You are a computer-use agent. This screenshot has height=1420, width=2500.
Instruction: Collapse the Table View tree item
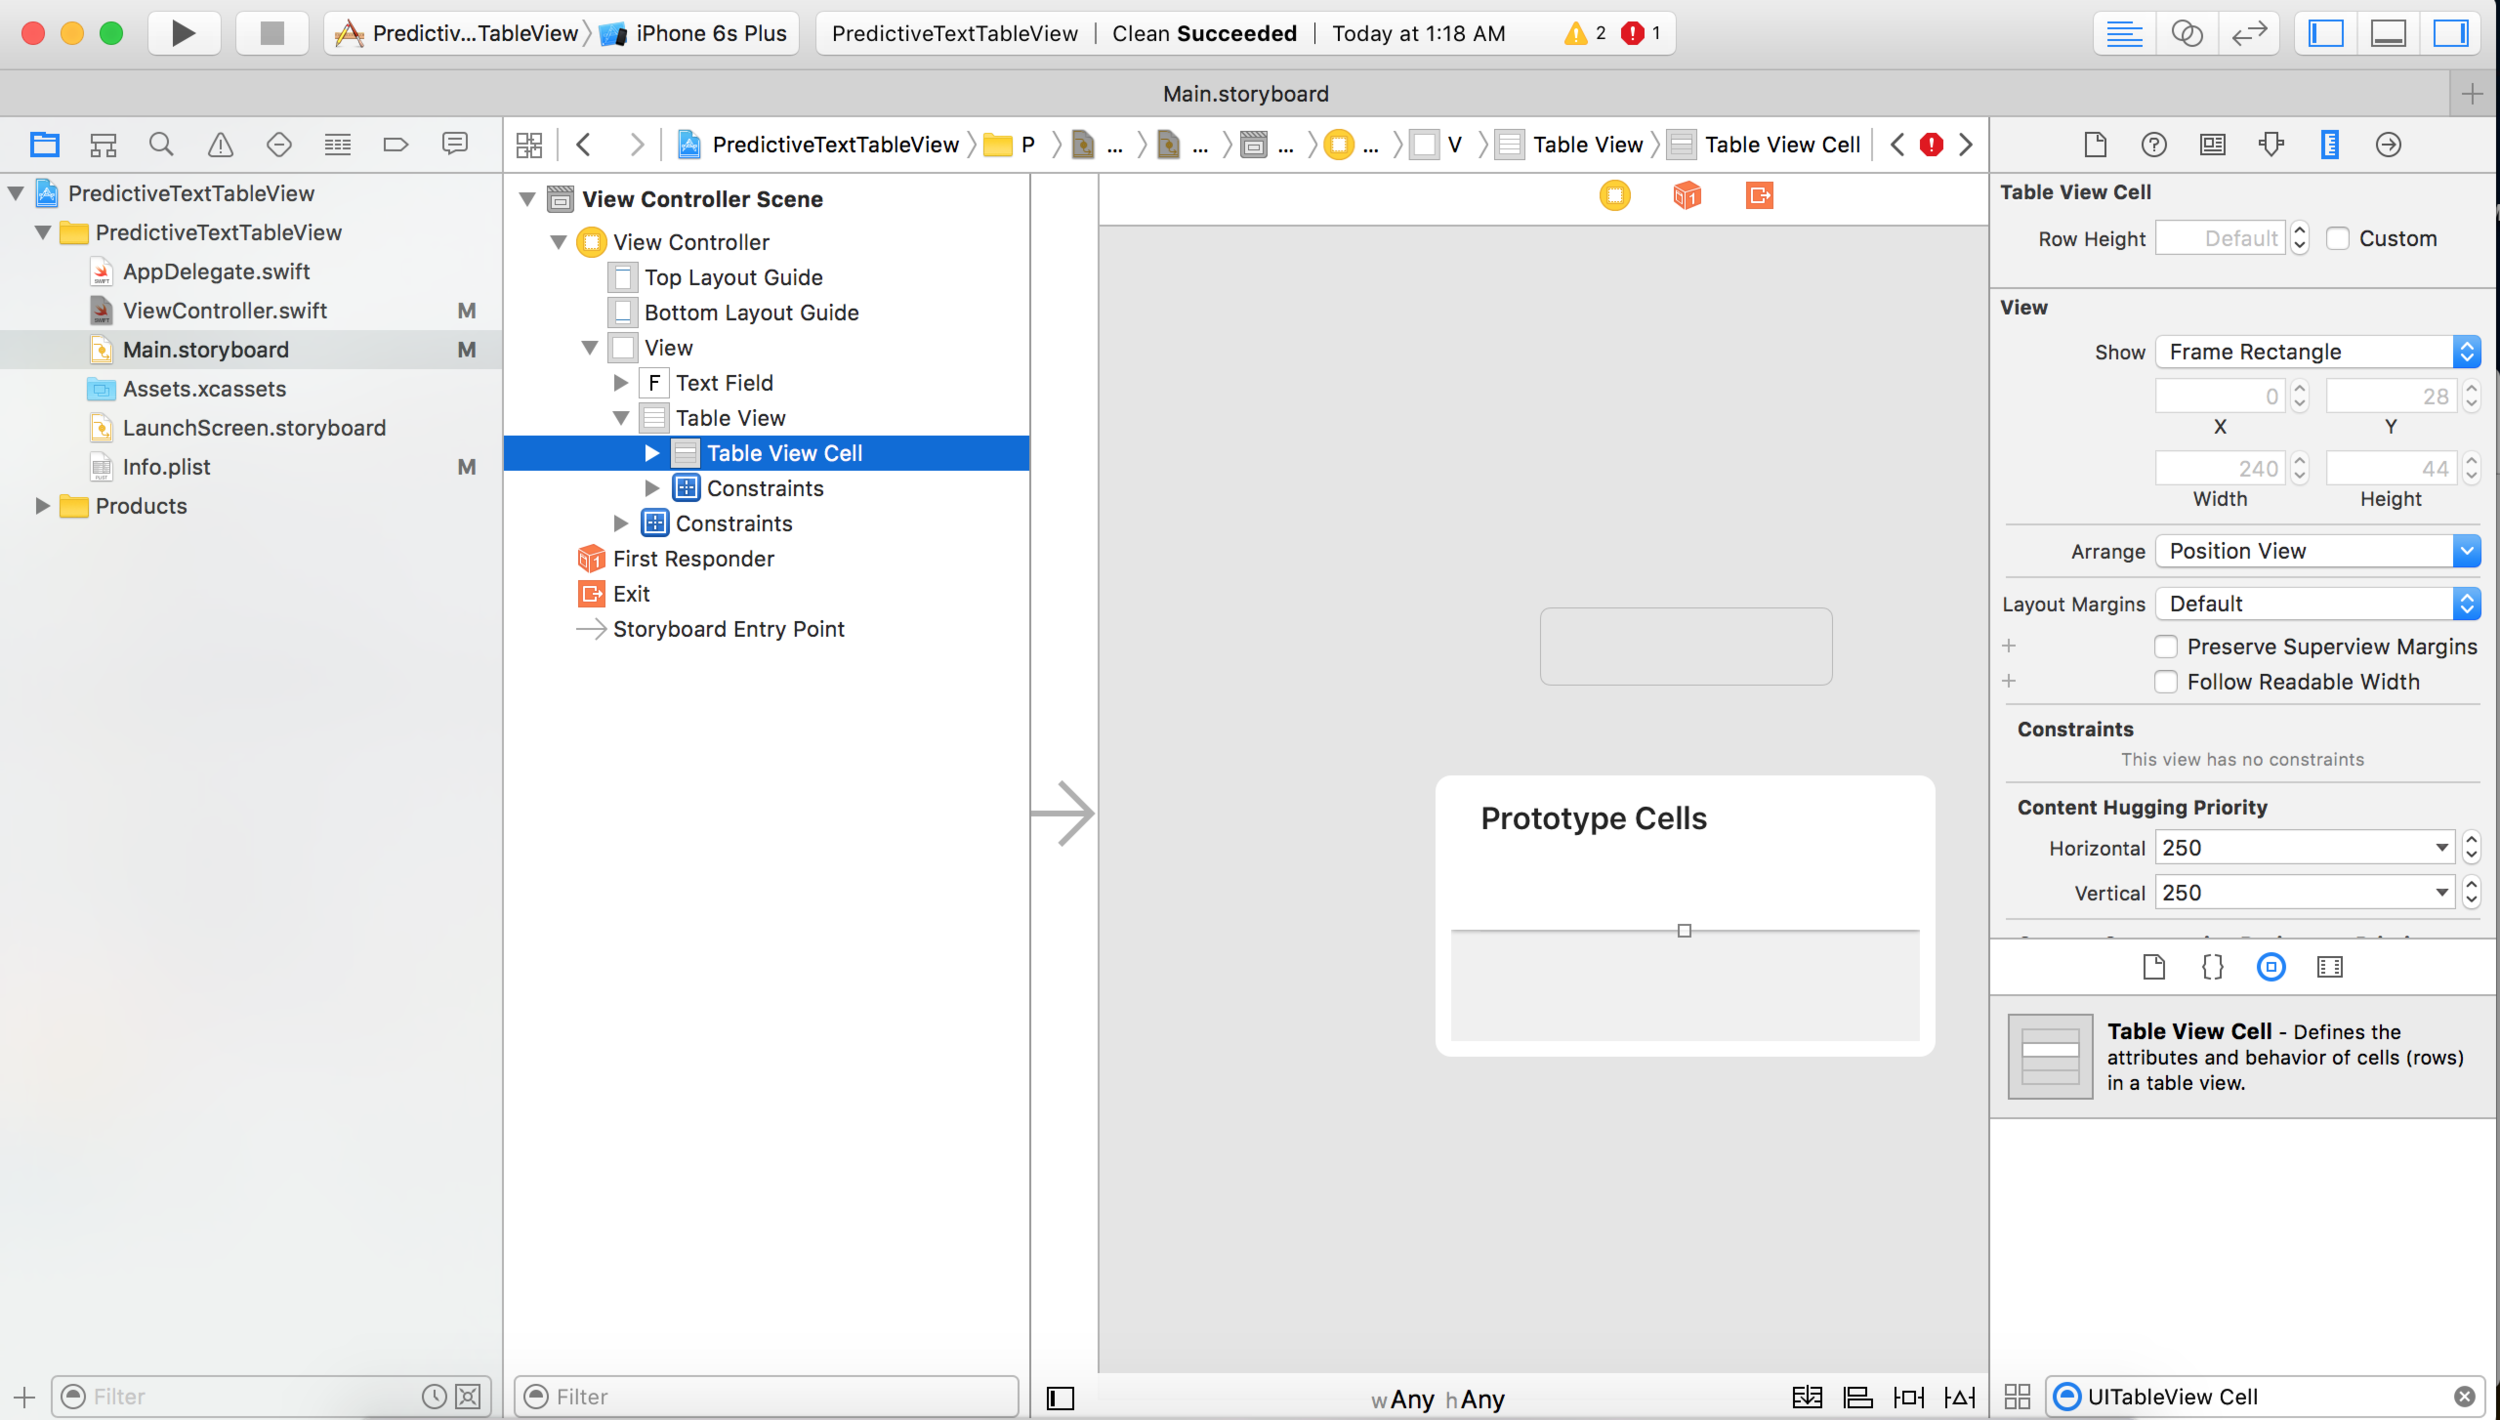tap(621, 418)
